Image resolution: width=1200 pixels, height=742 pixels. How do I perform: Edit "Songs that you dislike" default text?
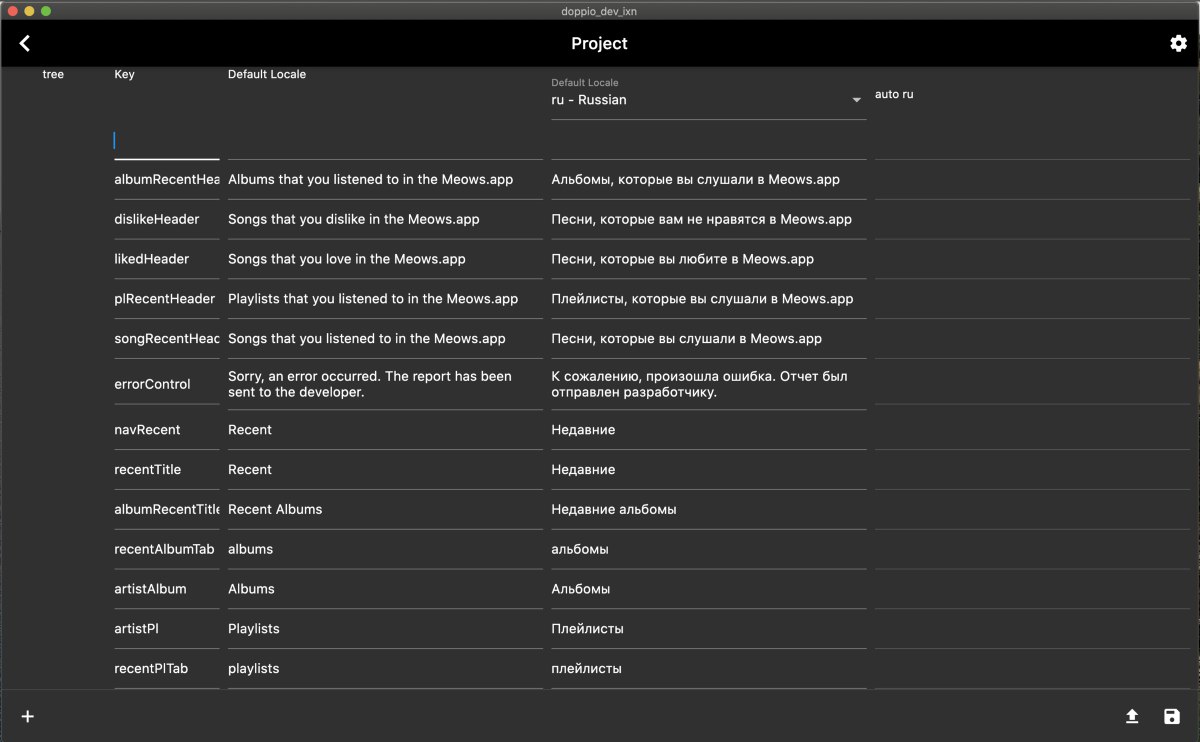coord(385,220)
